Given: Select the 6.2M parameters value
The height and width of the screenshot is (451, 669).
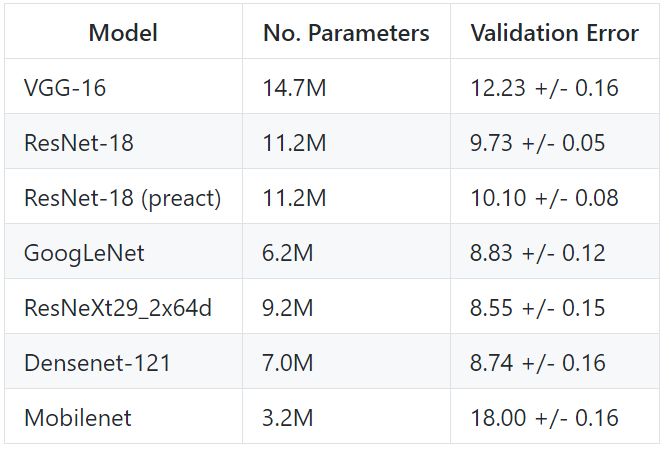Looking at the screenshot, I should point(288,253).
